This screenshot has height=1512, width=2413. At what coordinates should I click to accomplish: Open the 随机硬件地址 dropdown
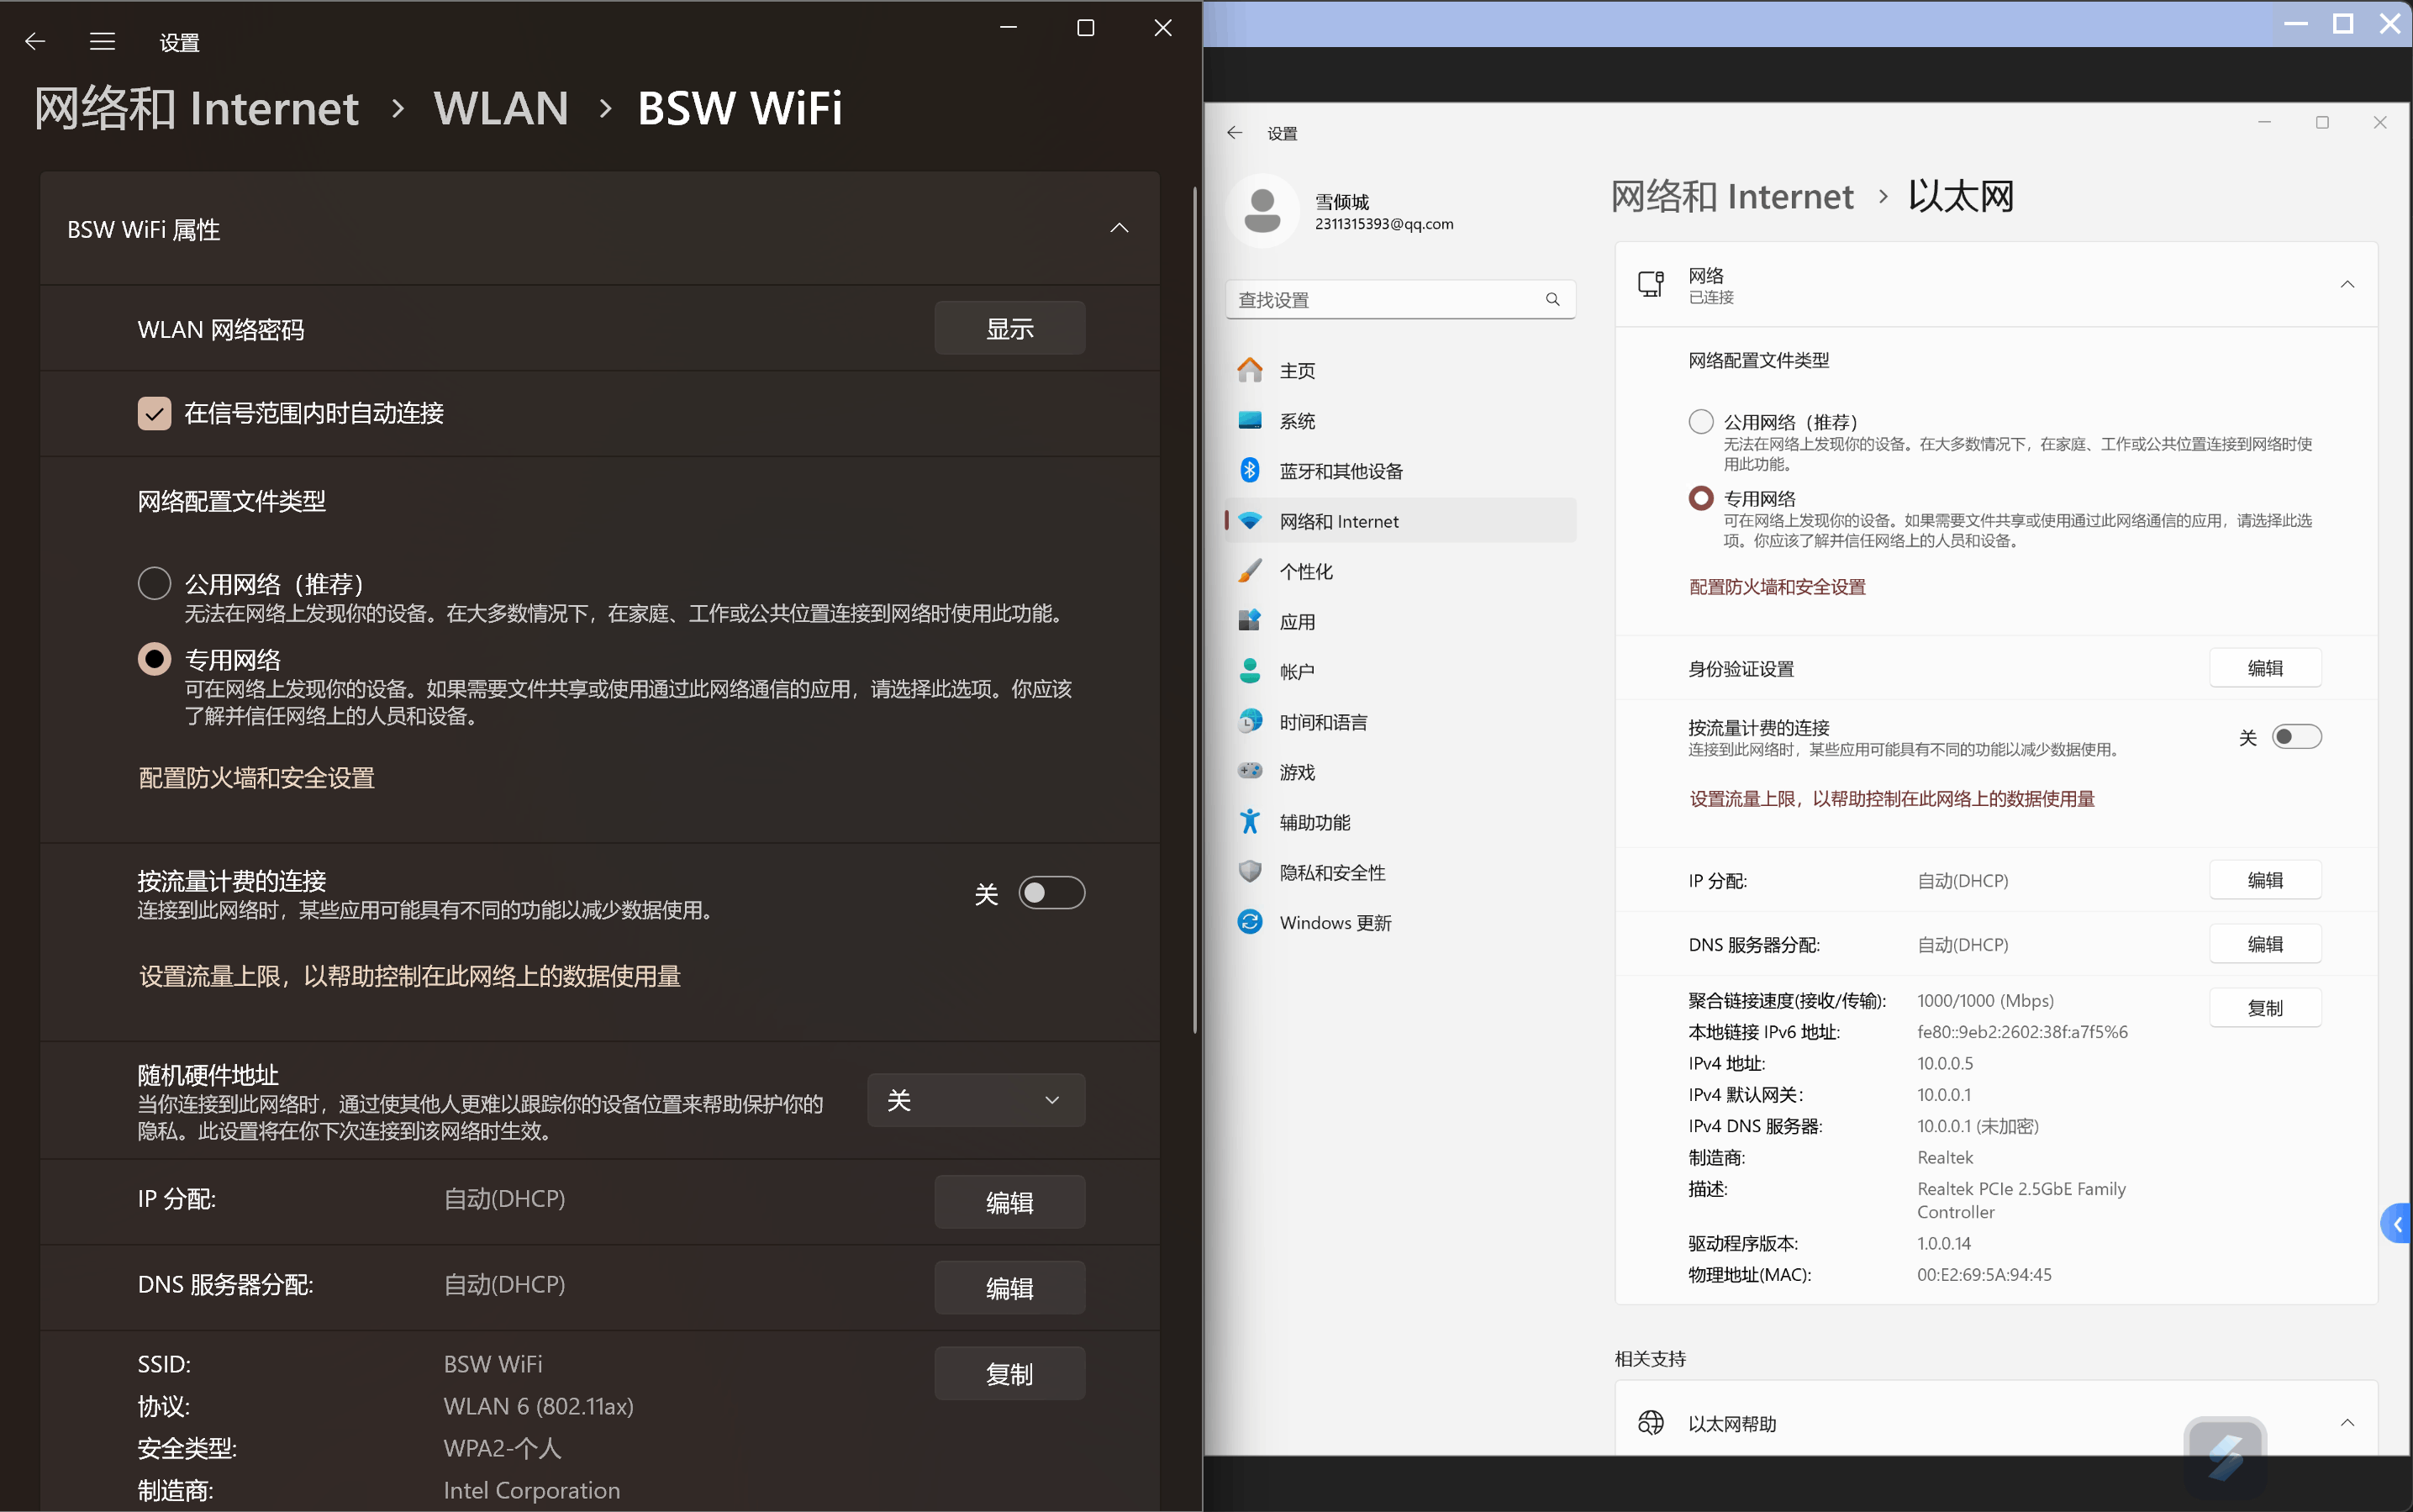tap(975, 1100)
